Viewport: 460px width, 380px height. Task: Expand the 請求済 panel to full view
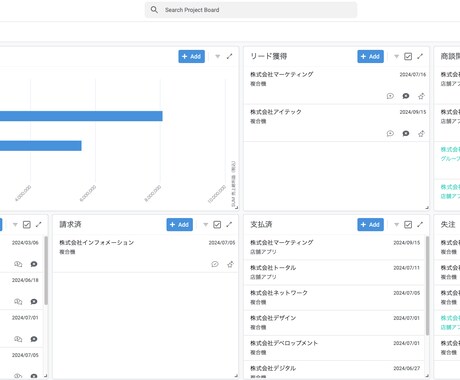tap(229, 224)
